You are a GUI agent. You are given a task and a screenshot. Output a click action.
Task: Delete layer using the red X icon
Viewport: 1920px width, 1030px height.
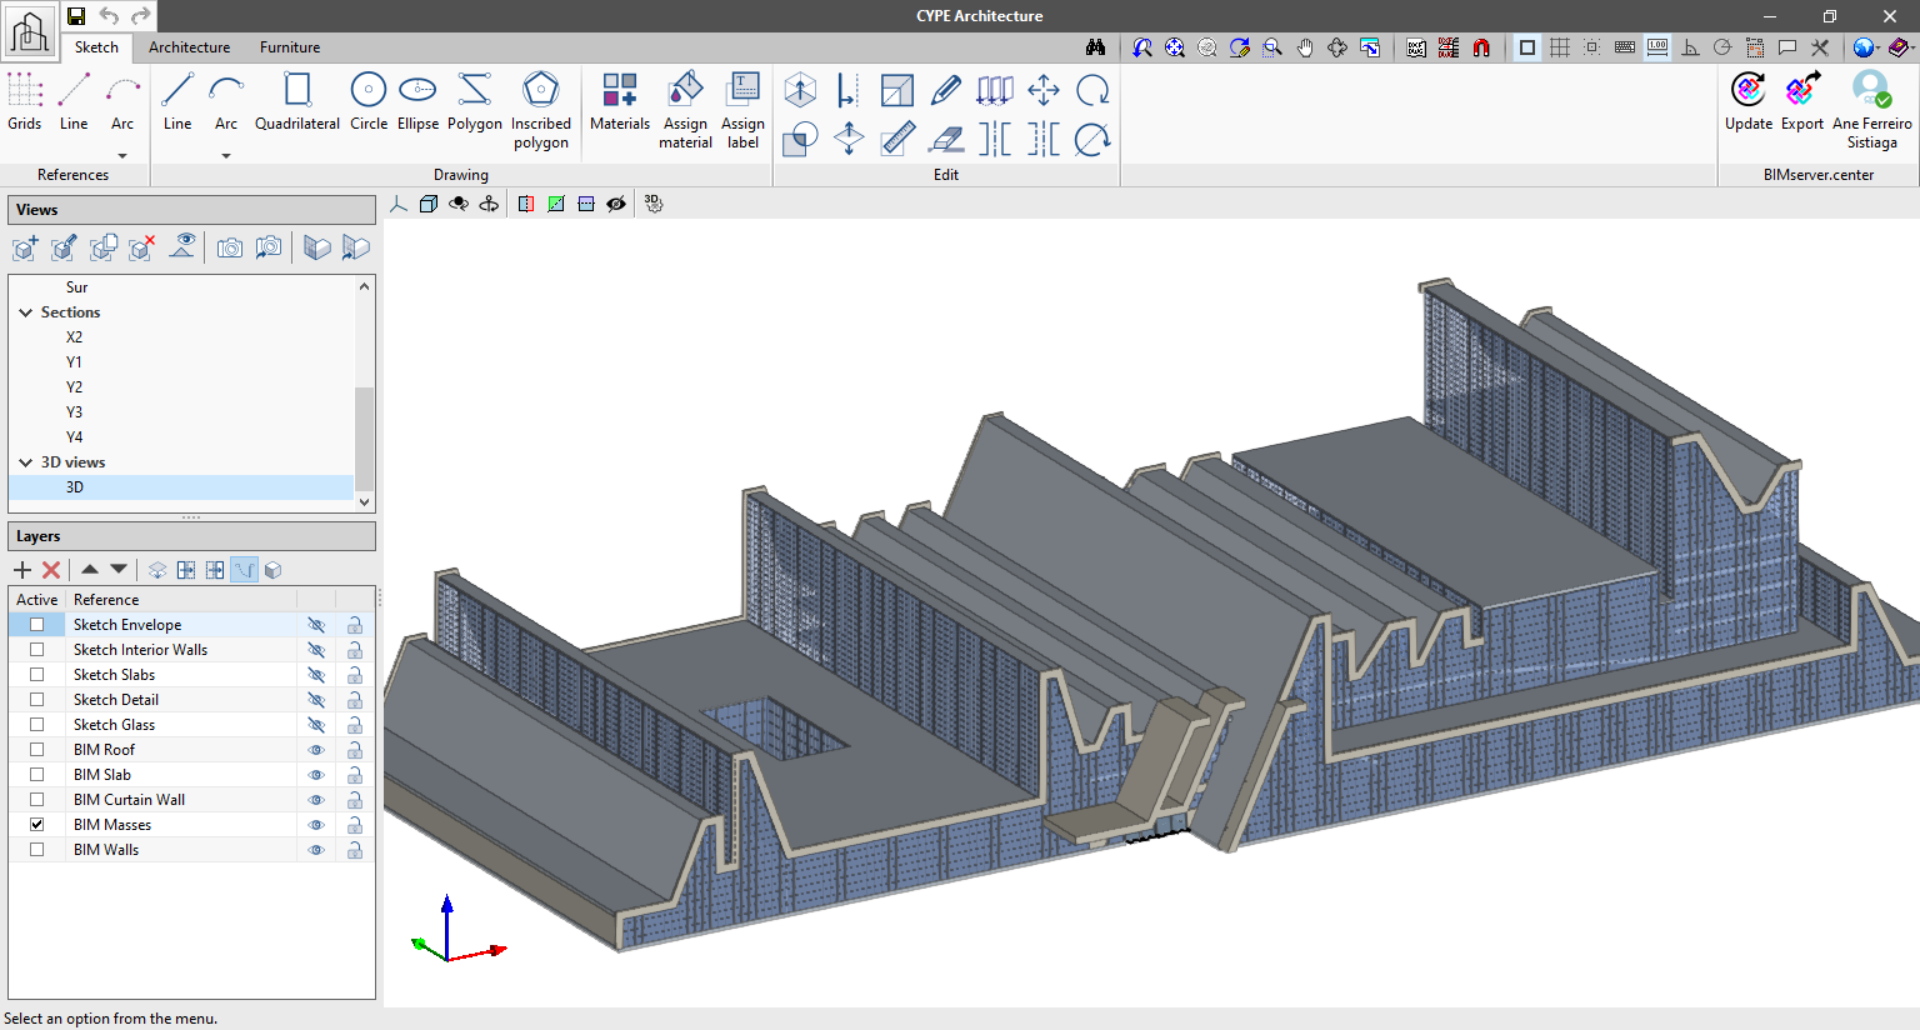pyautogui.click(x=51, y=570)
